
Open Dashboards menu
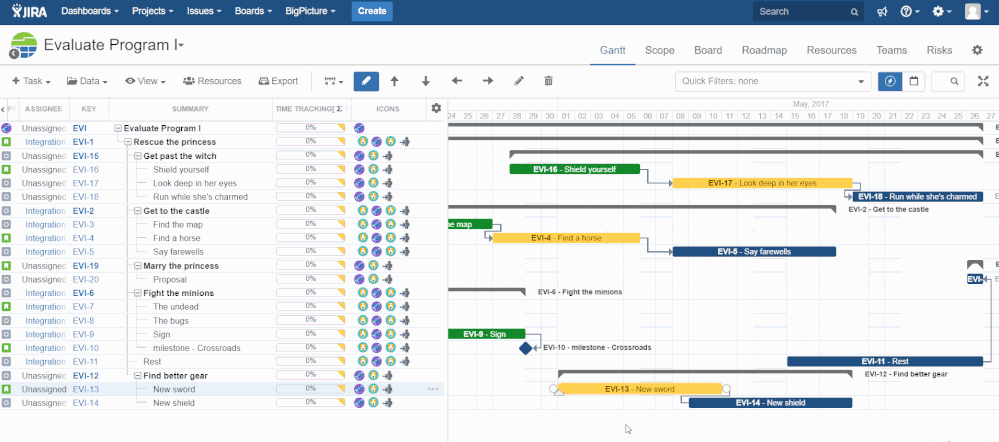point(90,11)
